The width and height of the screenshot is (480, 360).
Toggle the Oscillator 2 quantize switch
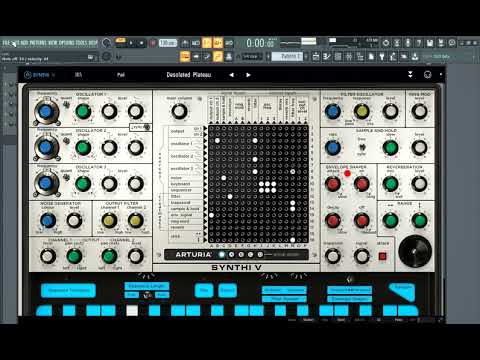66,141
